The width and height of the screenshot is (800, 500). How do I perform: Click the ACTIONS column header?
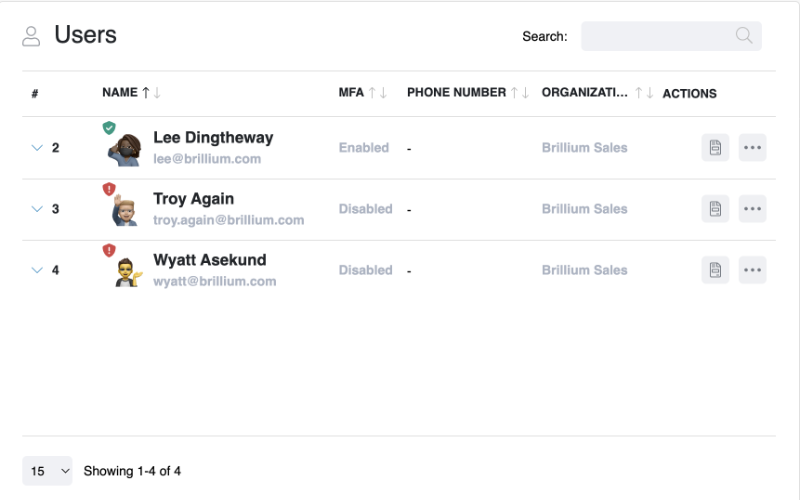689,93
